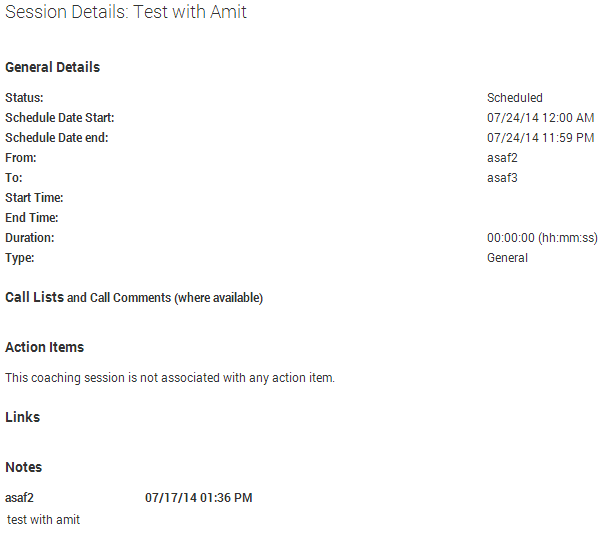Click the Action Items section heading

click(x=44, y=347)
